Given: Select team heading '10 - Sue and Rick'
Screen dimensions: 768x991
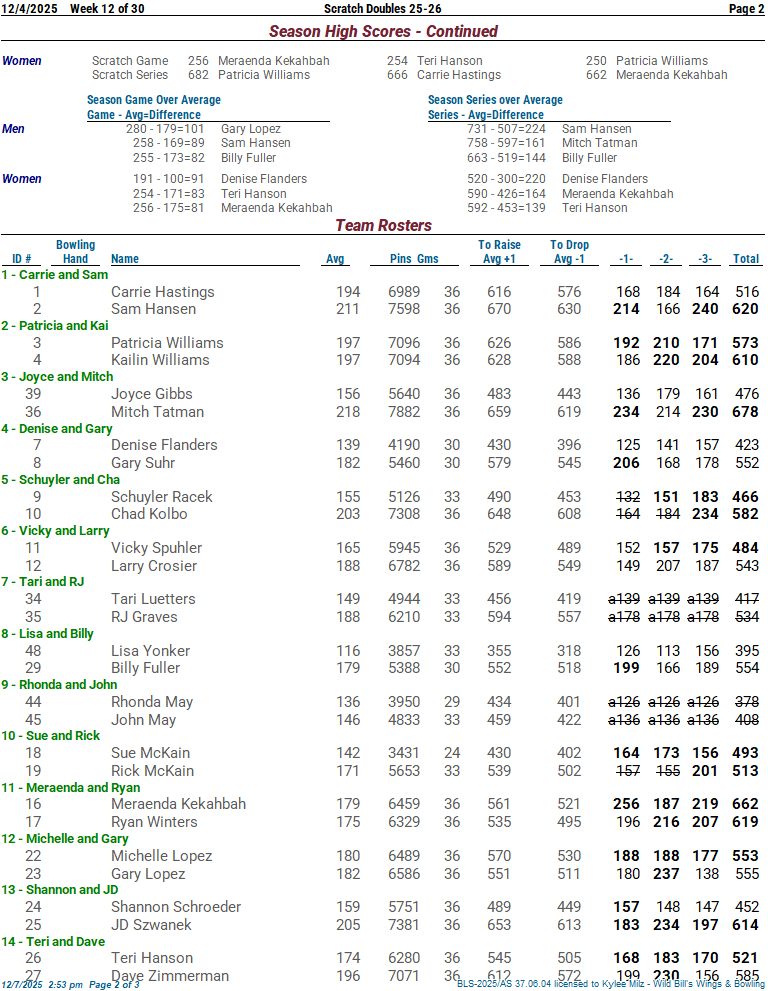Looking at the screenshot, I should click(51, 736).
